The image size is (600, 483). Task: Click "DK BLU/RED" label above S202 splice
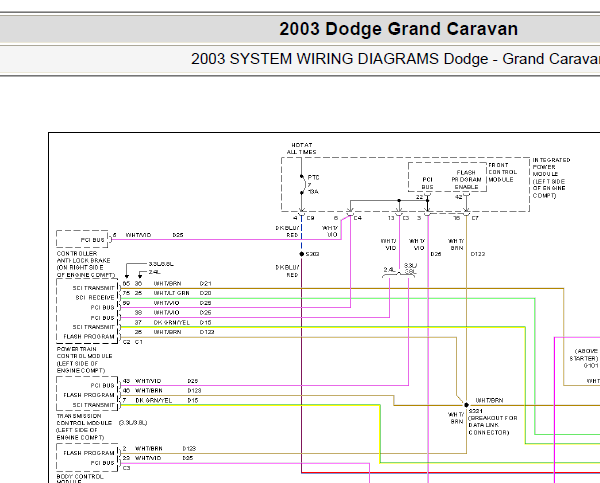click(x=287, y=232)
